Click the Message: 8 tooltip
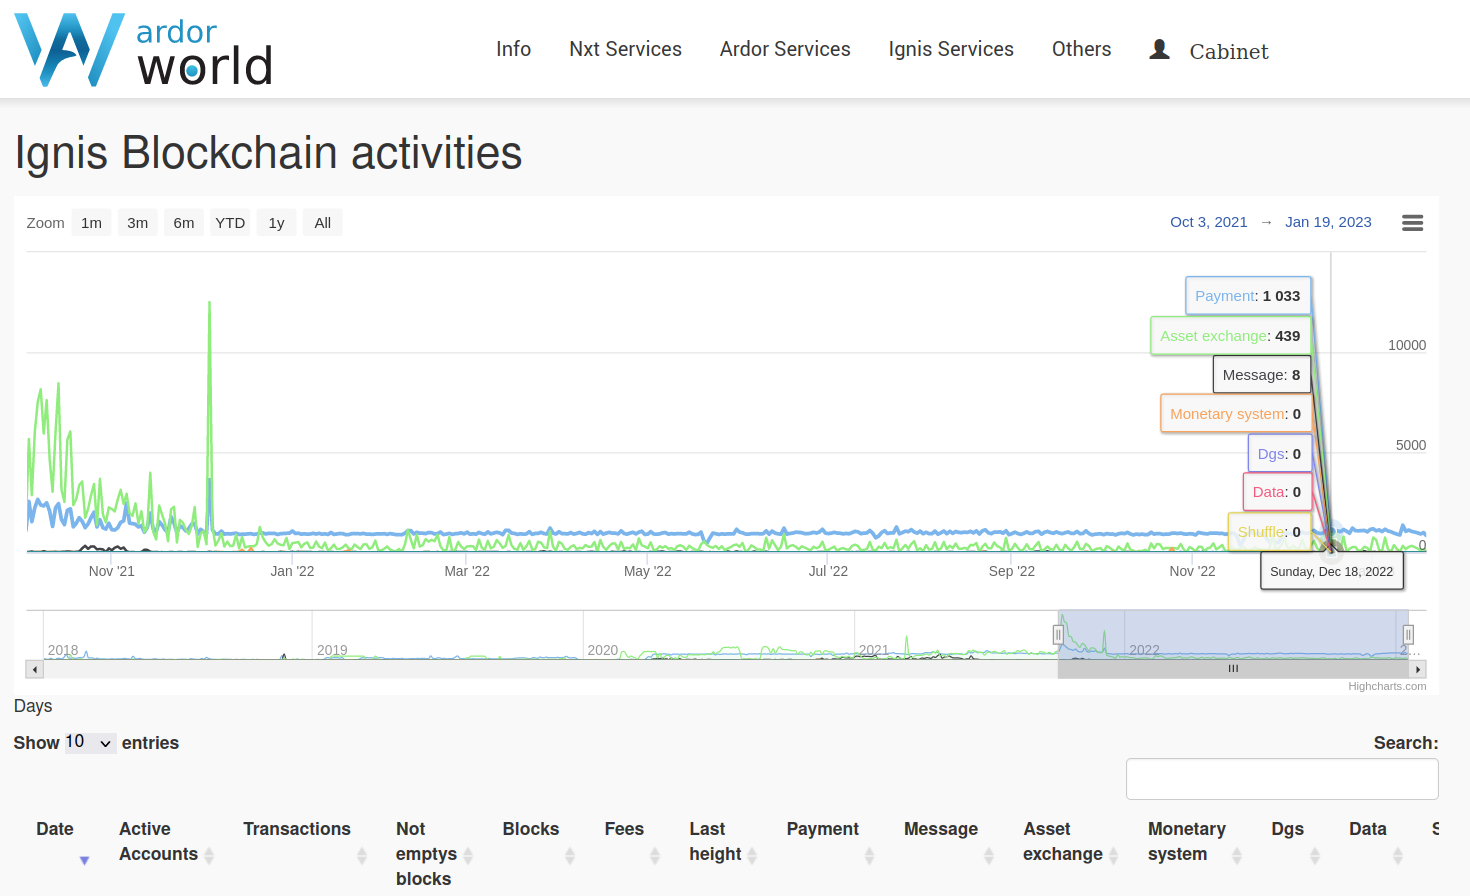 (x=1261, y=375)
